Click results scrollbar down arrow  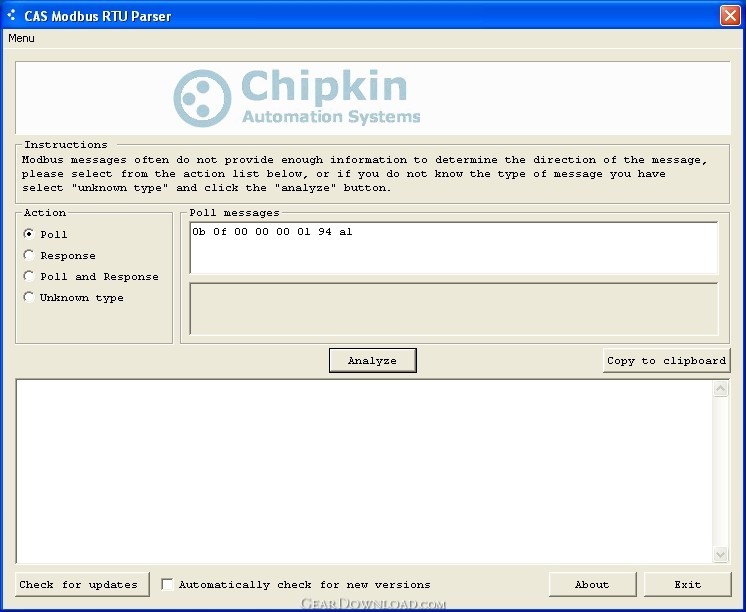point(720,554)
